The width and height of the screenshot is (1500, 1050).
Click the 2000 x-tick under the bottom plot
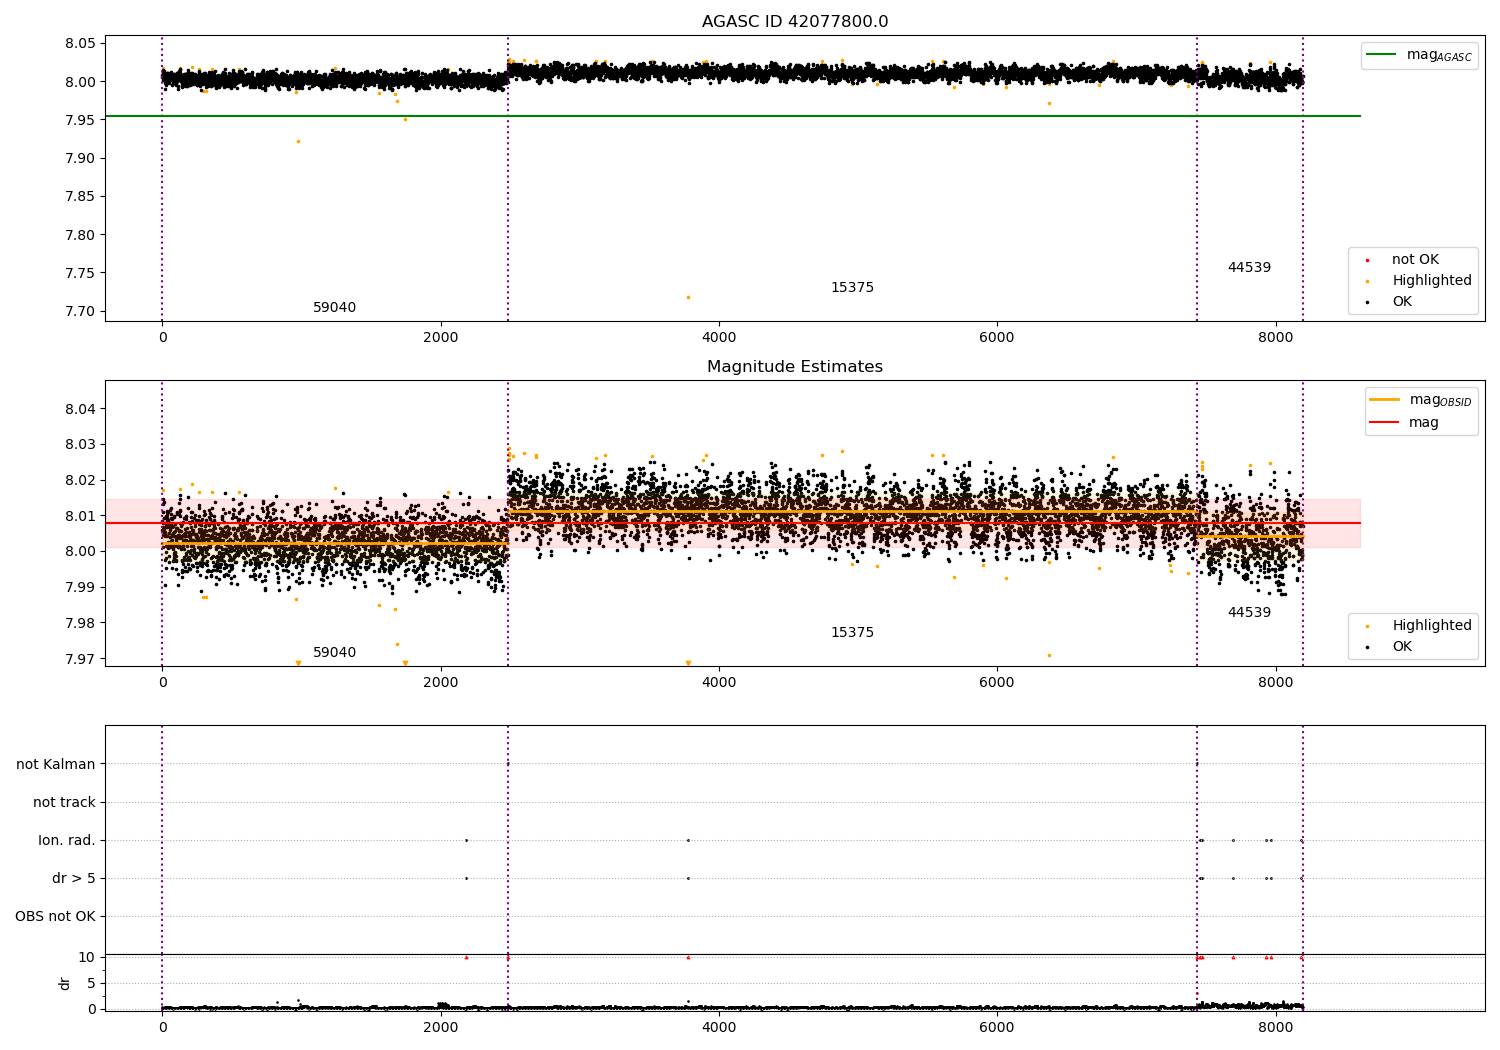click(x=441, y=1027)
